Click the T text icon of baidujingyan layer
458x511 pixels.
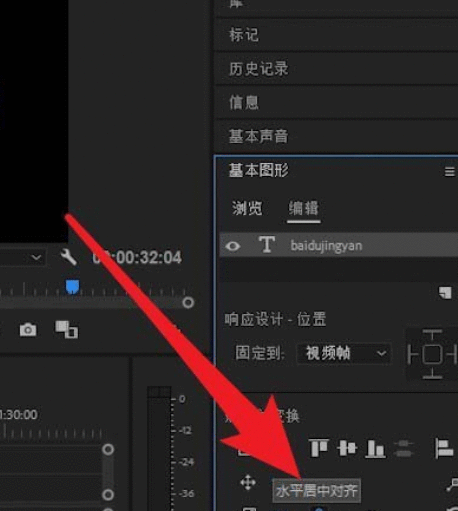267,245
